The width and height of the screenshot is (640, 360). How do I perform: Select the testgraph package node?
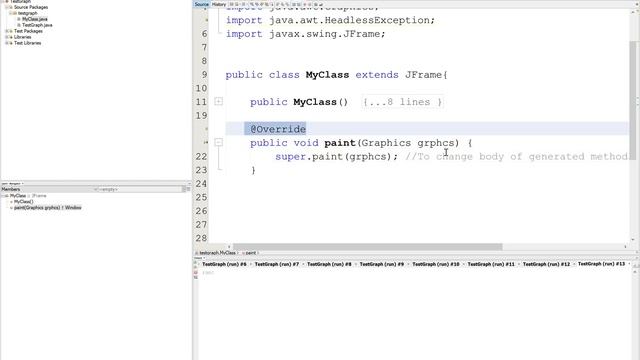(27, 13)
